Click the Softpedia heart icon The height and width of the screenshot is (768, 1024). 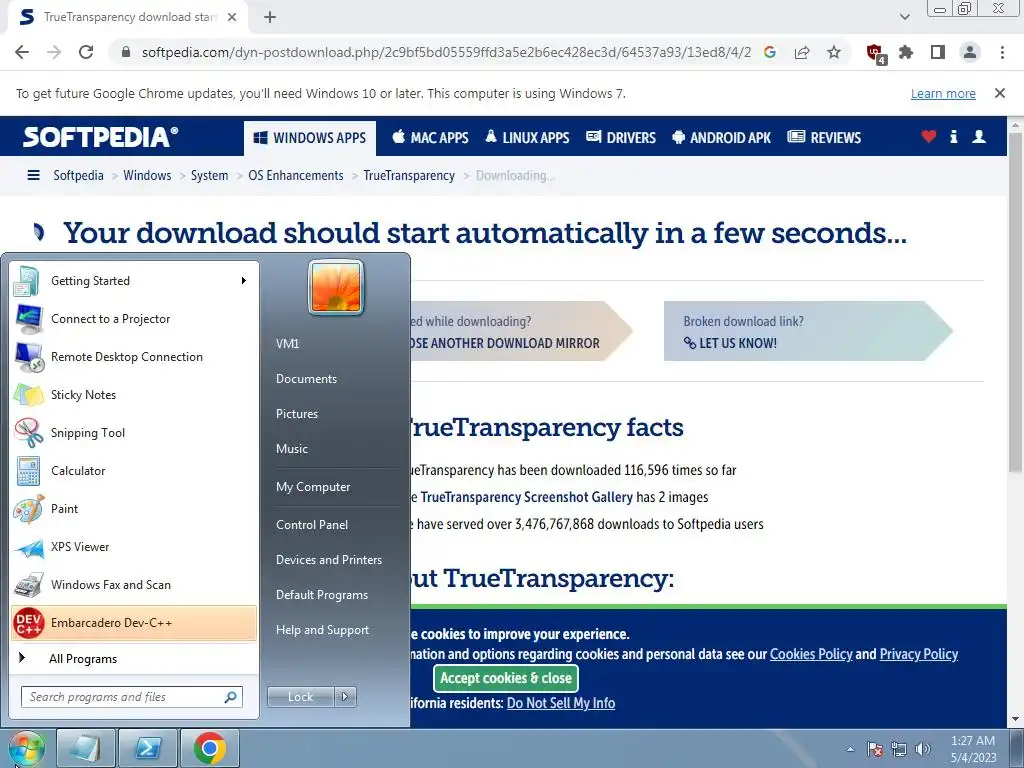click(929, 136)
